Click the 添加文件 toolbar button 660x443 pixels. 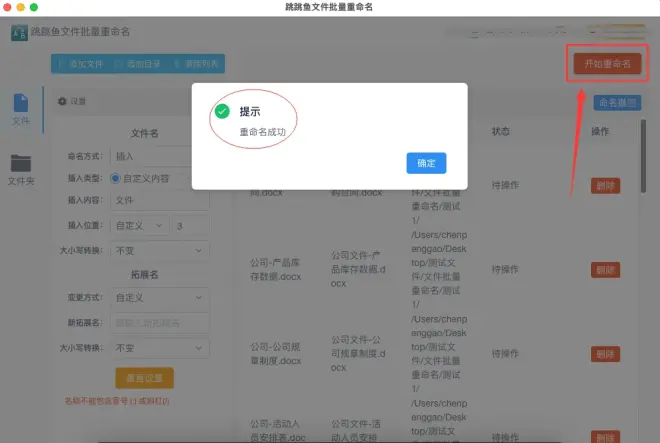80,64
